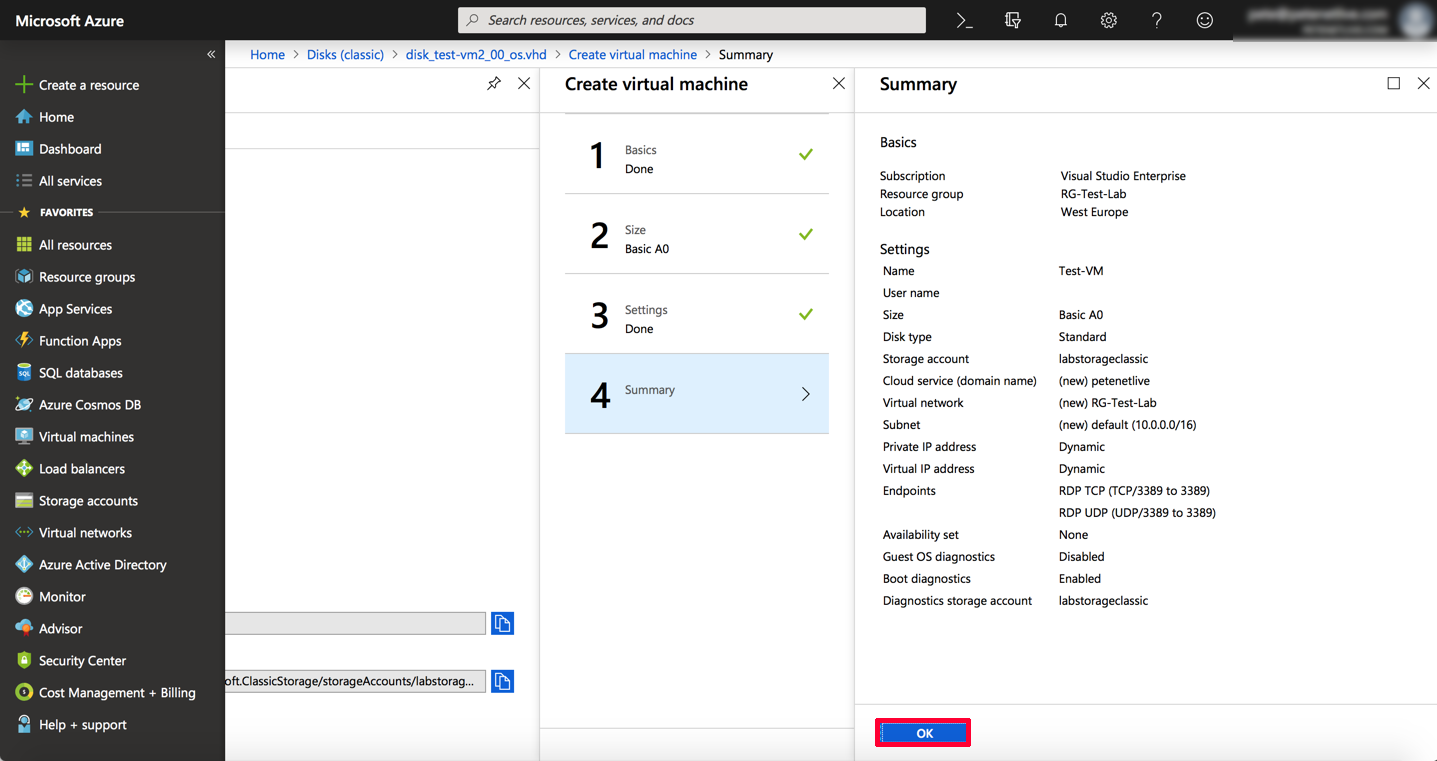Click the Storage accounts icon

click(x=24, y=501)
